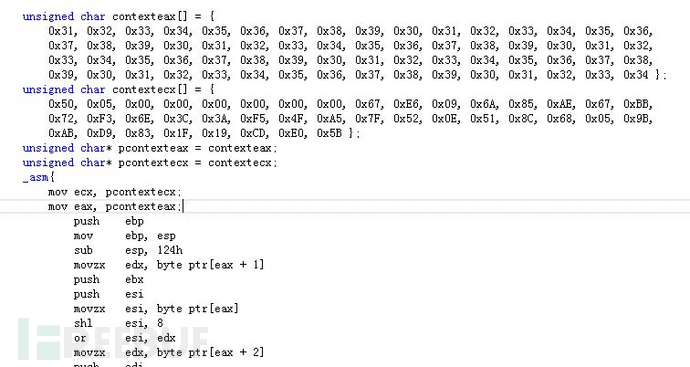Screen dimensions: 690x367
Task: Place cursor on the _asm keyword
Action: [36, 177]
